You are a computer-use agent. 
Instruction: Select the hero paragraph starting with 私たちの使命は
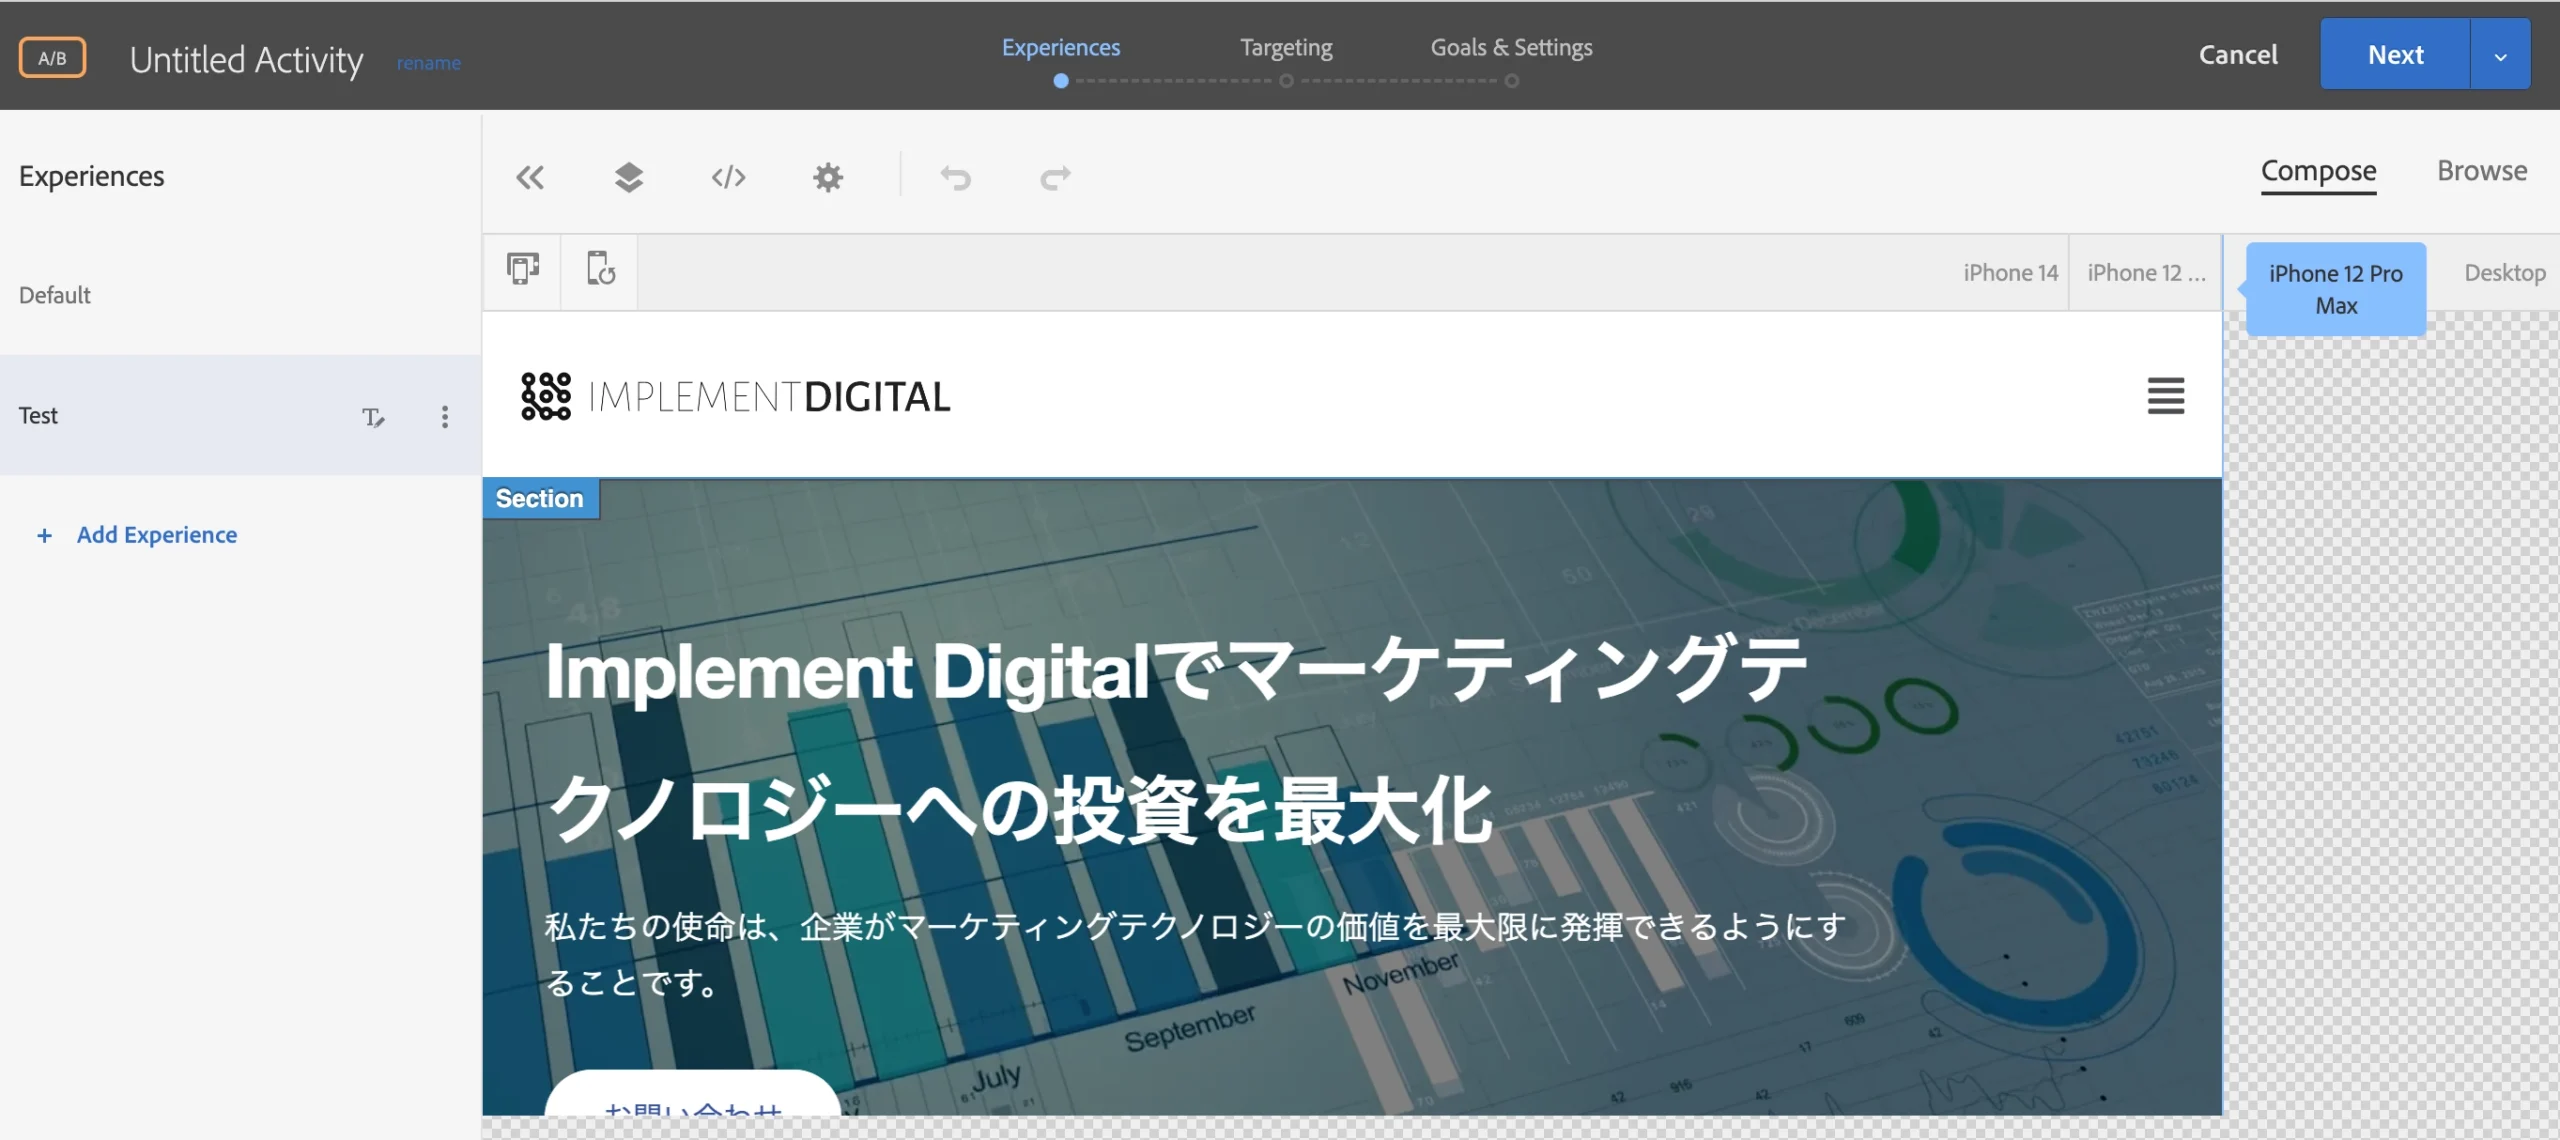click(1195, 954)
